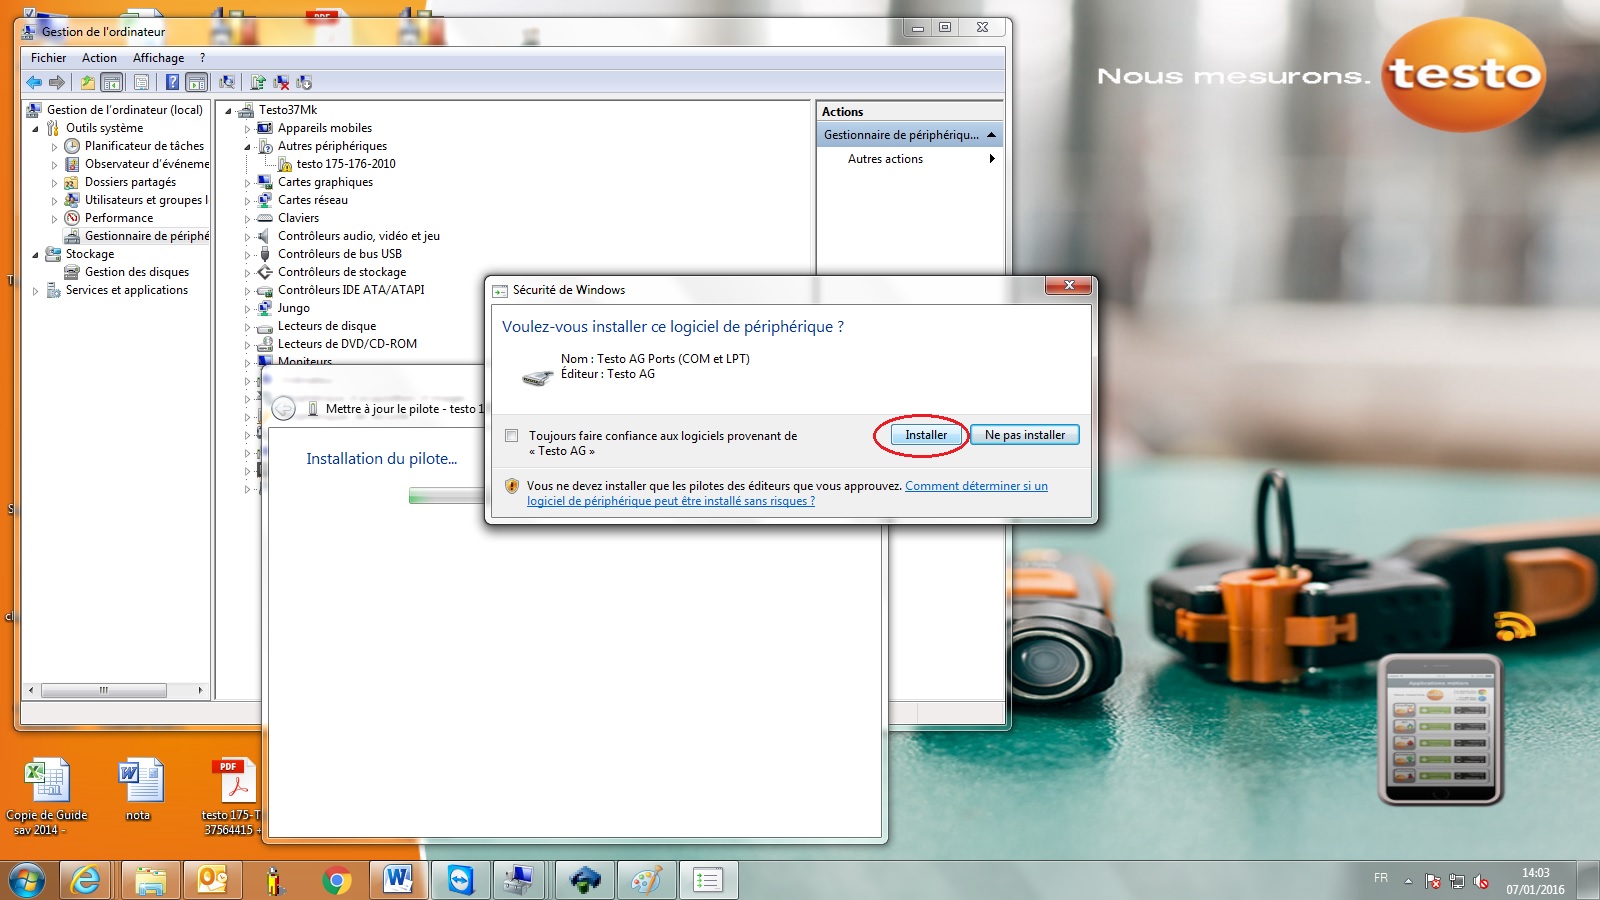Select testo 175-176-2010 device
The height and width of the screenshot is (900, 1600).
[346, 164]
